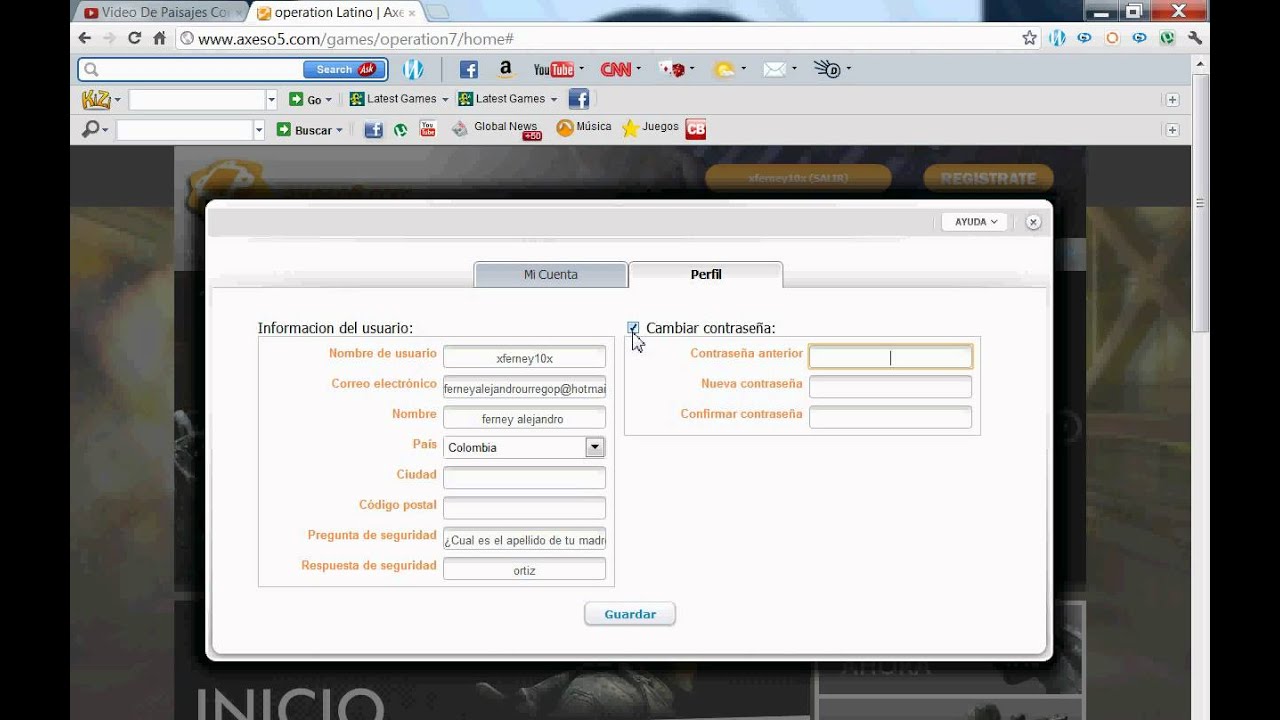Switch to the Video De Paisajes browser tab
The image size is (1280, 720).
[162, 13]
